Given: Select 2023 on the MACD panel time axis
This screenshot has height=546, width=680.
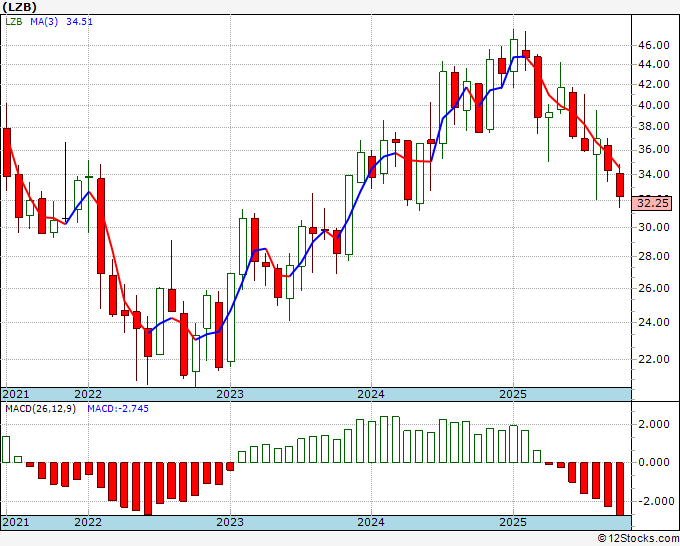Looking at the screenshot, I should (230, 522).
